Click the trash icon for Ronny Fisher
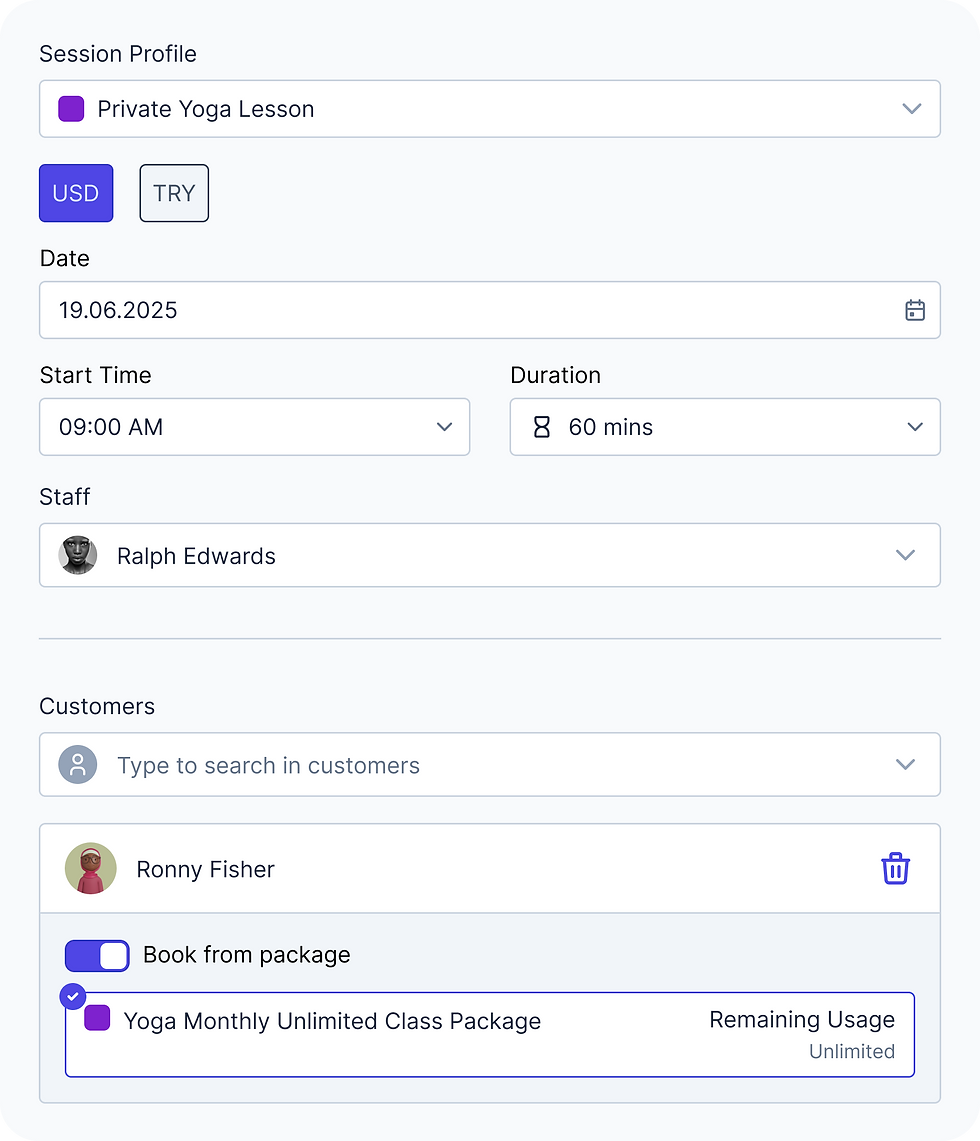The width and height of the screenshot is (980, 1141). [895, 868]
